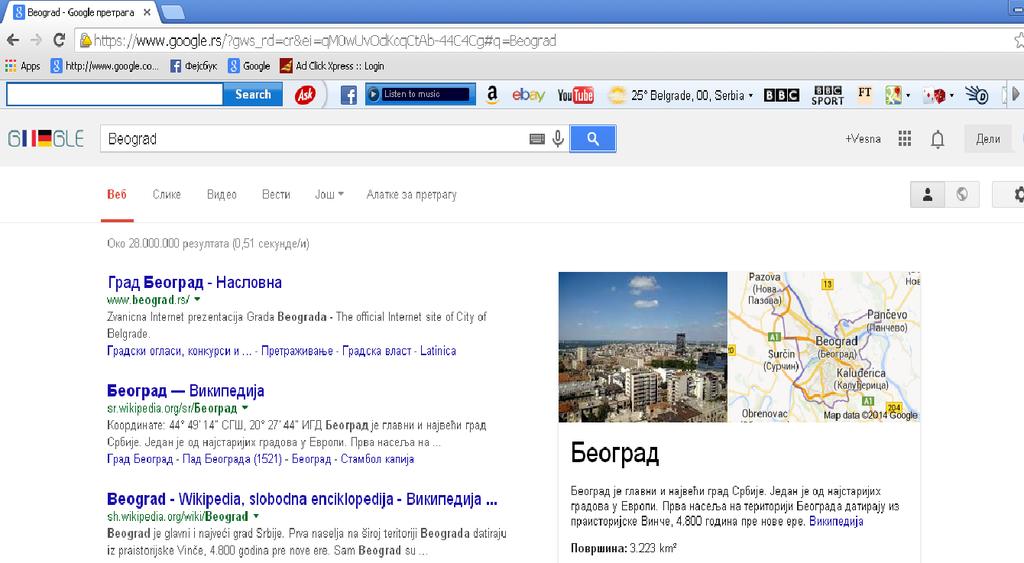Open Алатке за претрагу search tools
The height and width of the screenshot is (563, 1024).
411,195
